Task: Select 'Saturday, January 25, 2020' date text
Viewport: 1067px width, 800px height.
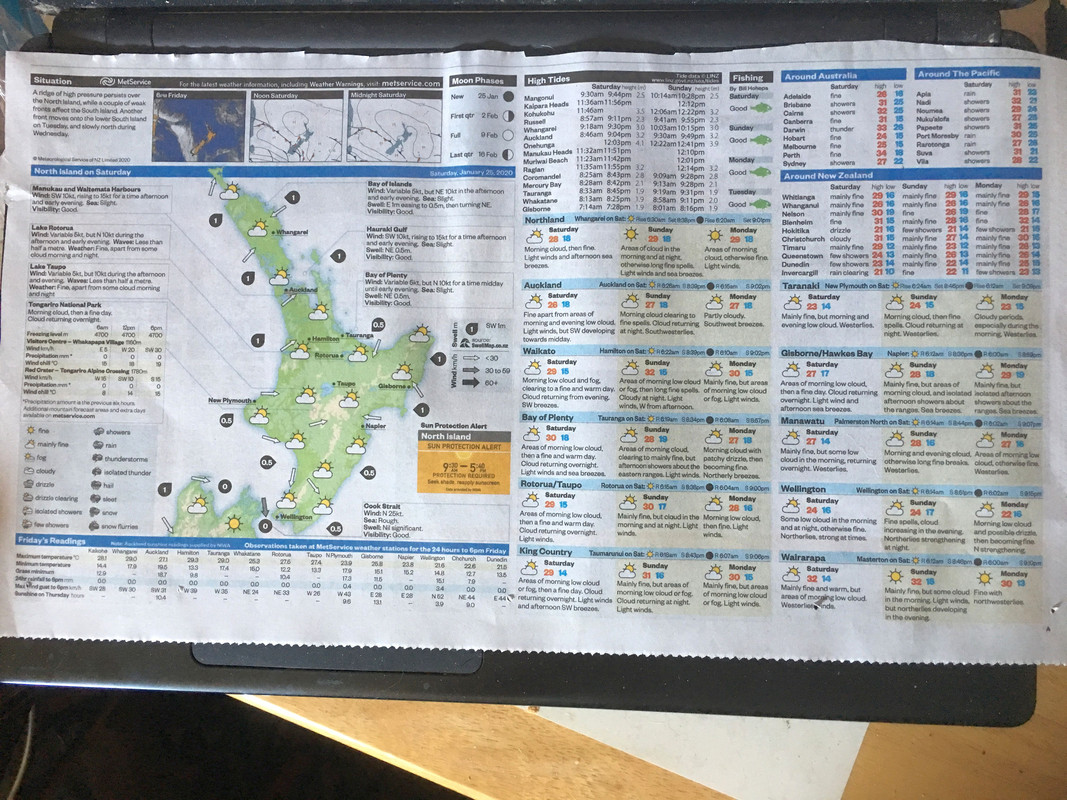Action: coord(472,173)
